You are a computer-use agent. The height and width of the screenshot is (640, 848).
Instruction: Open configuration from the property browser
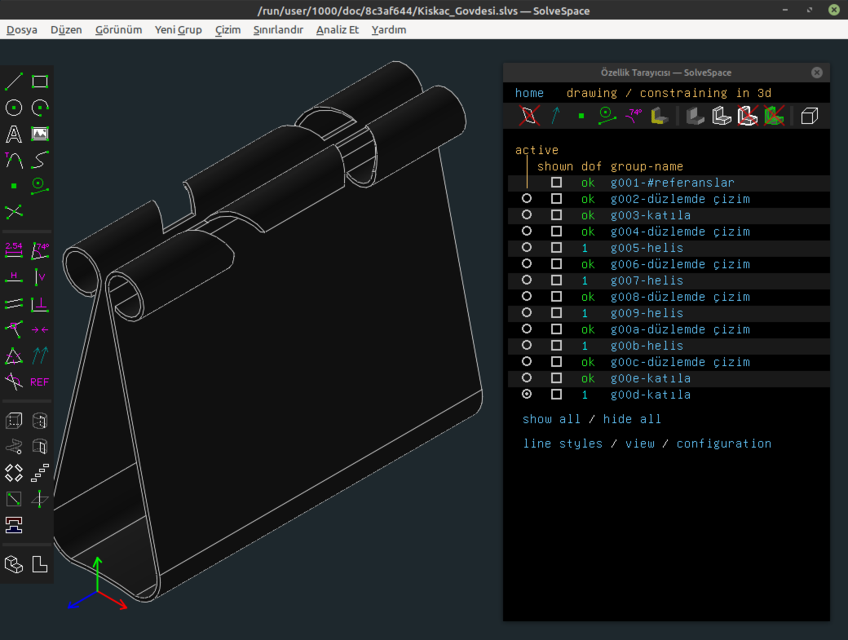click(x=724, y=443)
